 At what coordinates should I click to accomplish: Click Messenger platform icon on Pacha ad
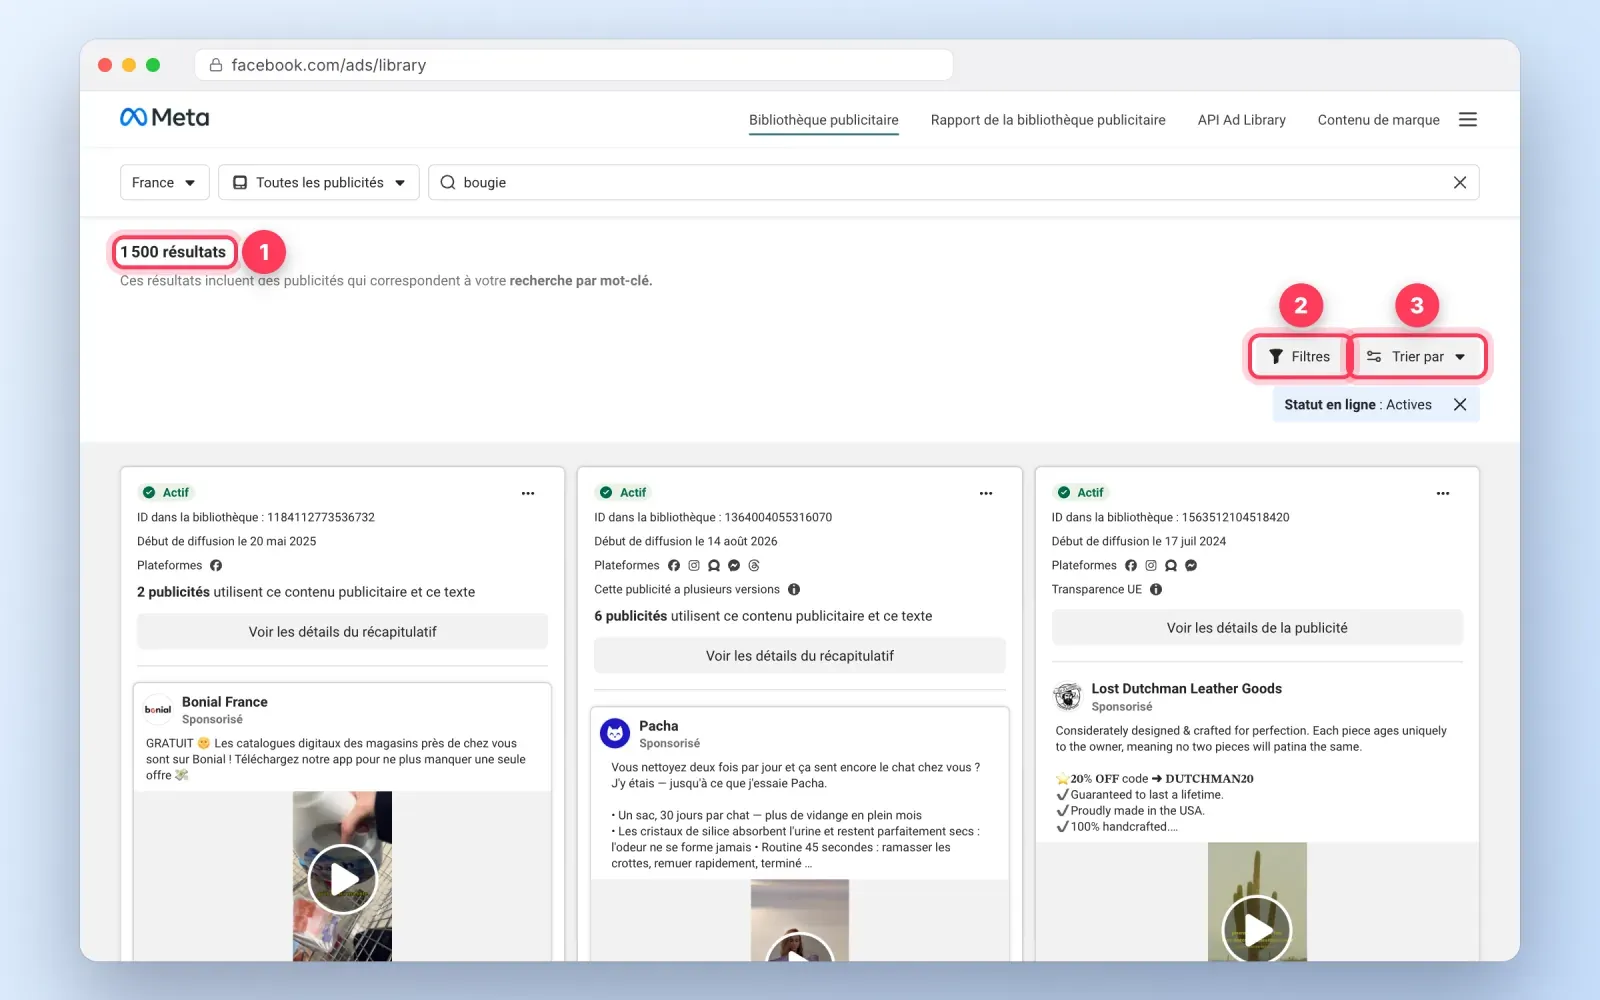coord(734,566)
